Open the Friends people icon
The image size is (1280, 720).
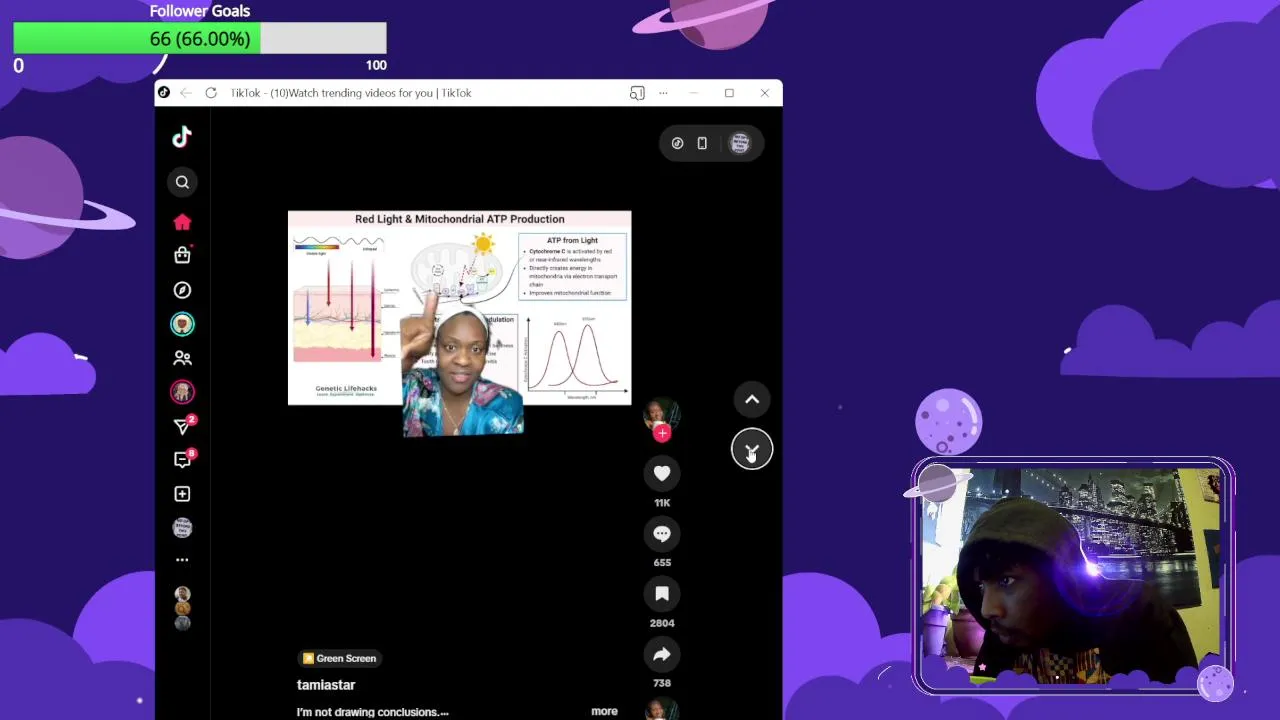pyautogui.click(x=182, y=357)
